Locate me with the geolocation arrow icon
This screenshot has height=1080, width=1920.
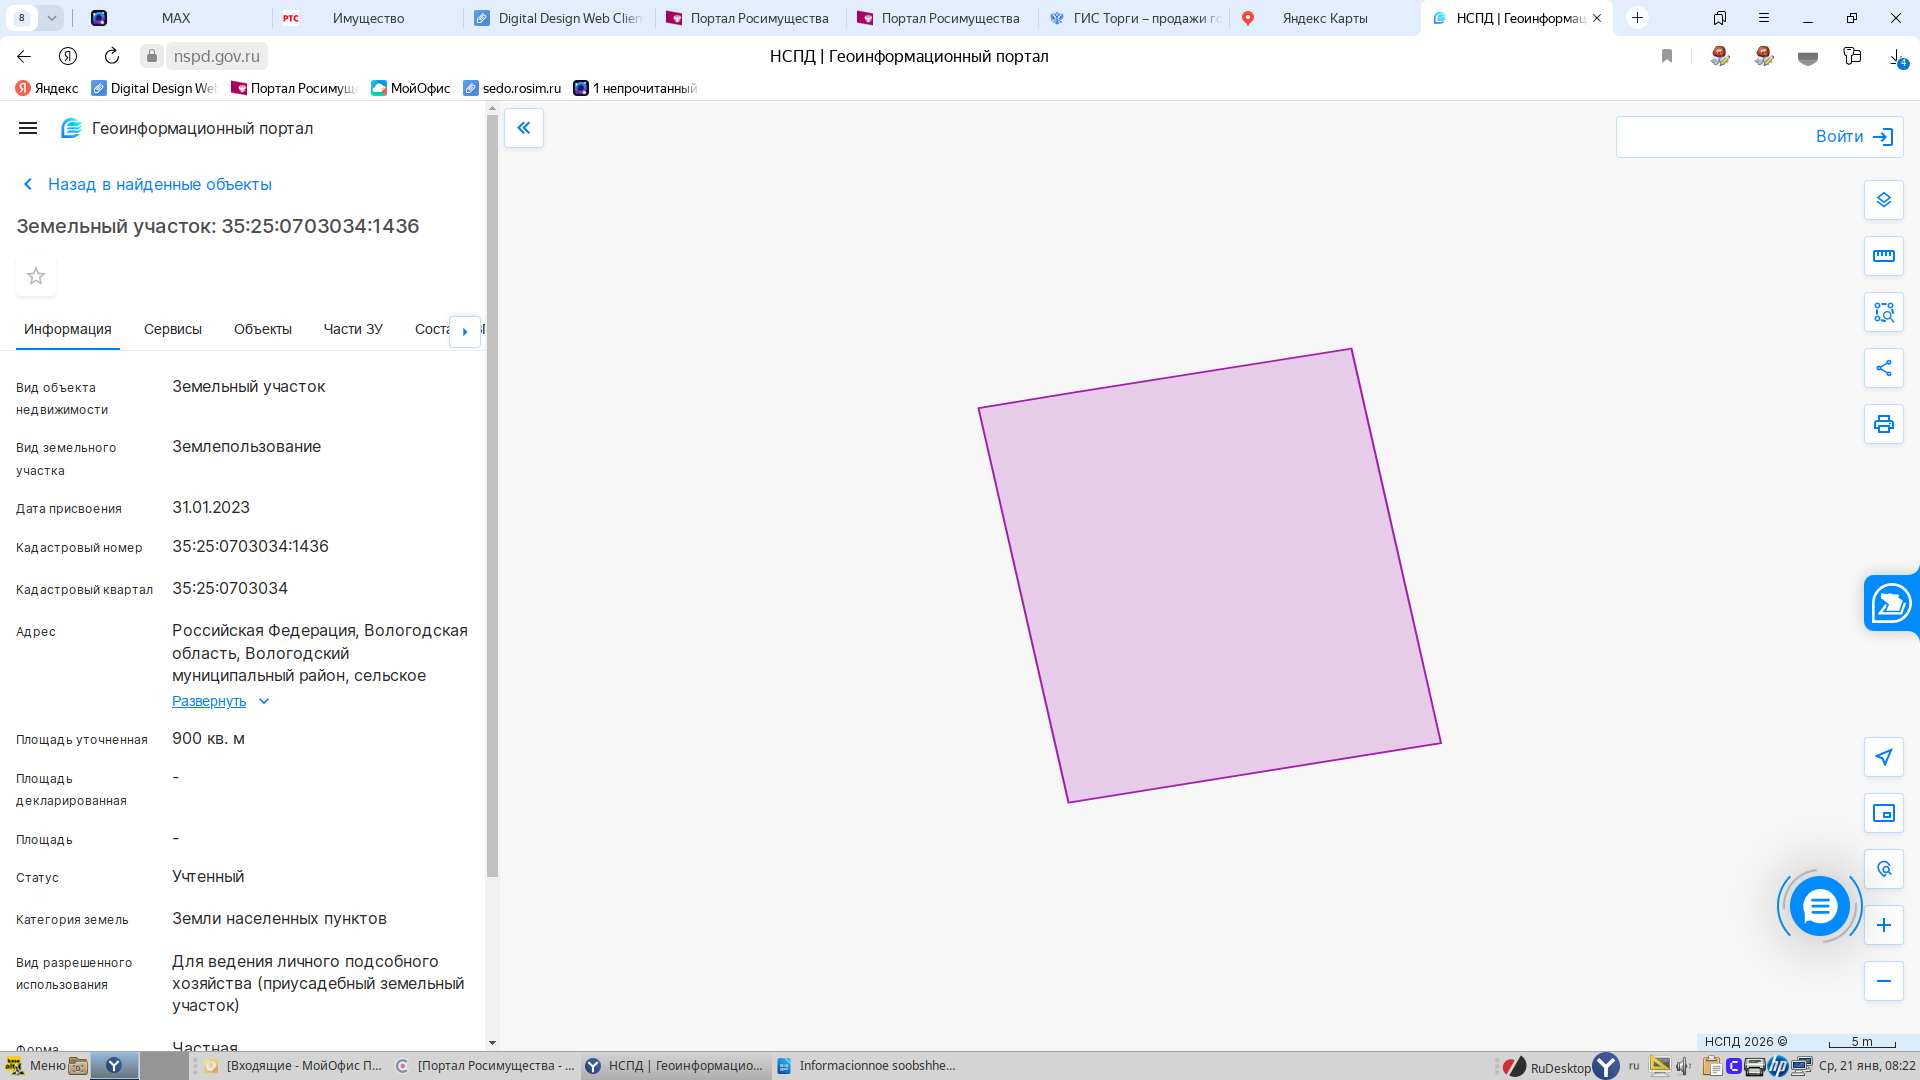(x=1883, y=757)
